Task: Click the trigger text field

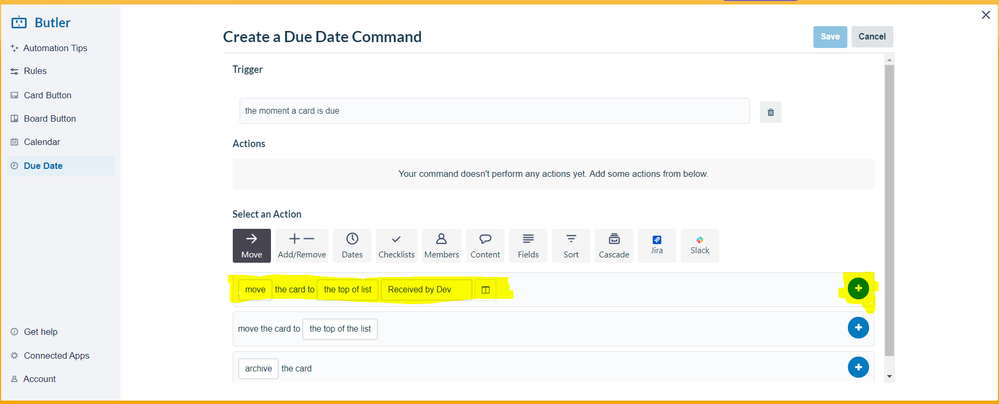Action: tap(494, 111)
